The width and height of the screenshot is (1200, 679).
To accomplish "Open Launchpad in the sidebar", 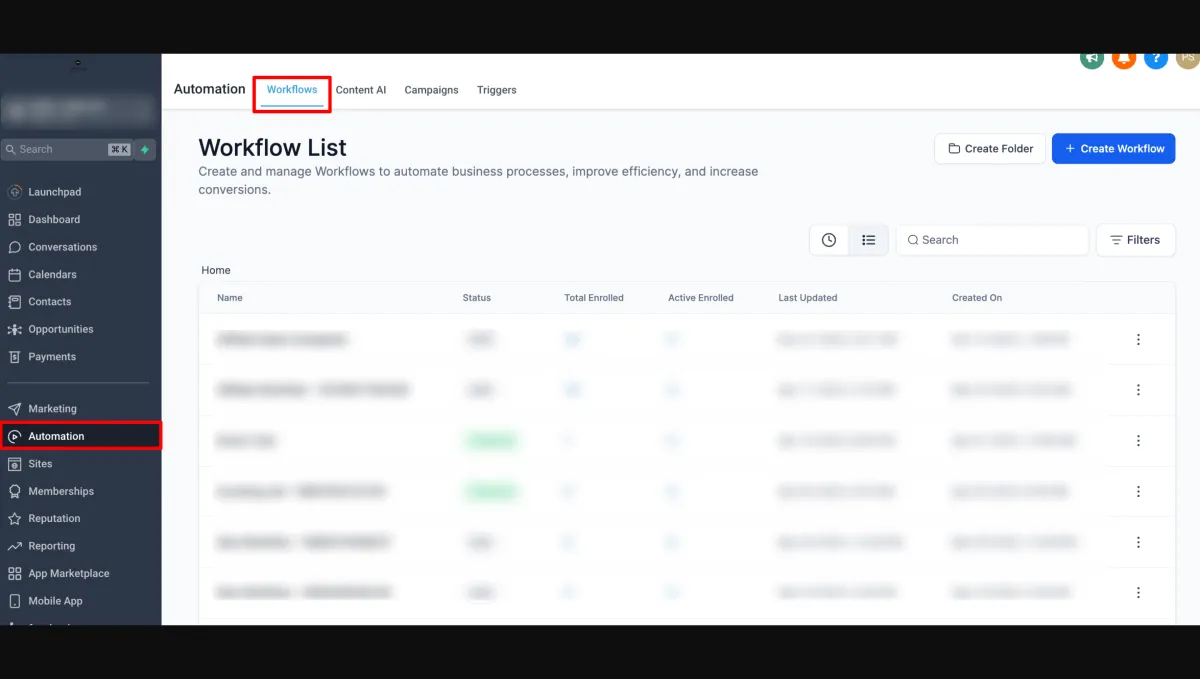I will [x=55, y=192].
